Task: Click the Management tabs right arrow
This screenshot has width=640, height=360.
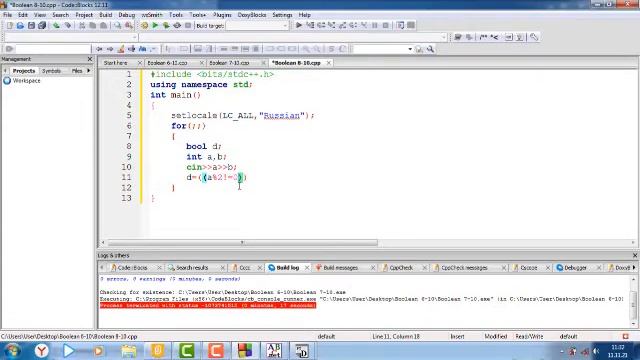Action: point(89,71)
